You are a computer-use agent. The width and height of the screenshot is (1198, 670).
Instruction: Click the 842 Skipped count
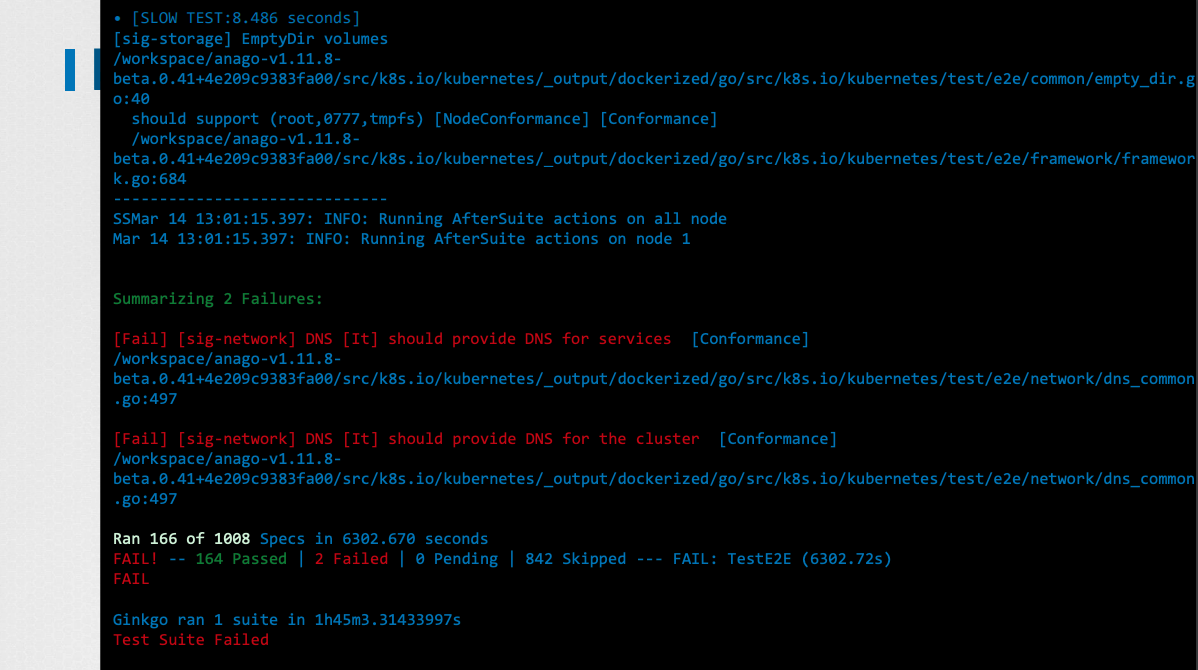click(575, 558)
